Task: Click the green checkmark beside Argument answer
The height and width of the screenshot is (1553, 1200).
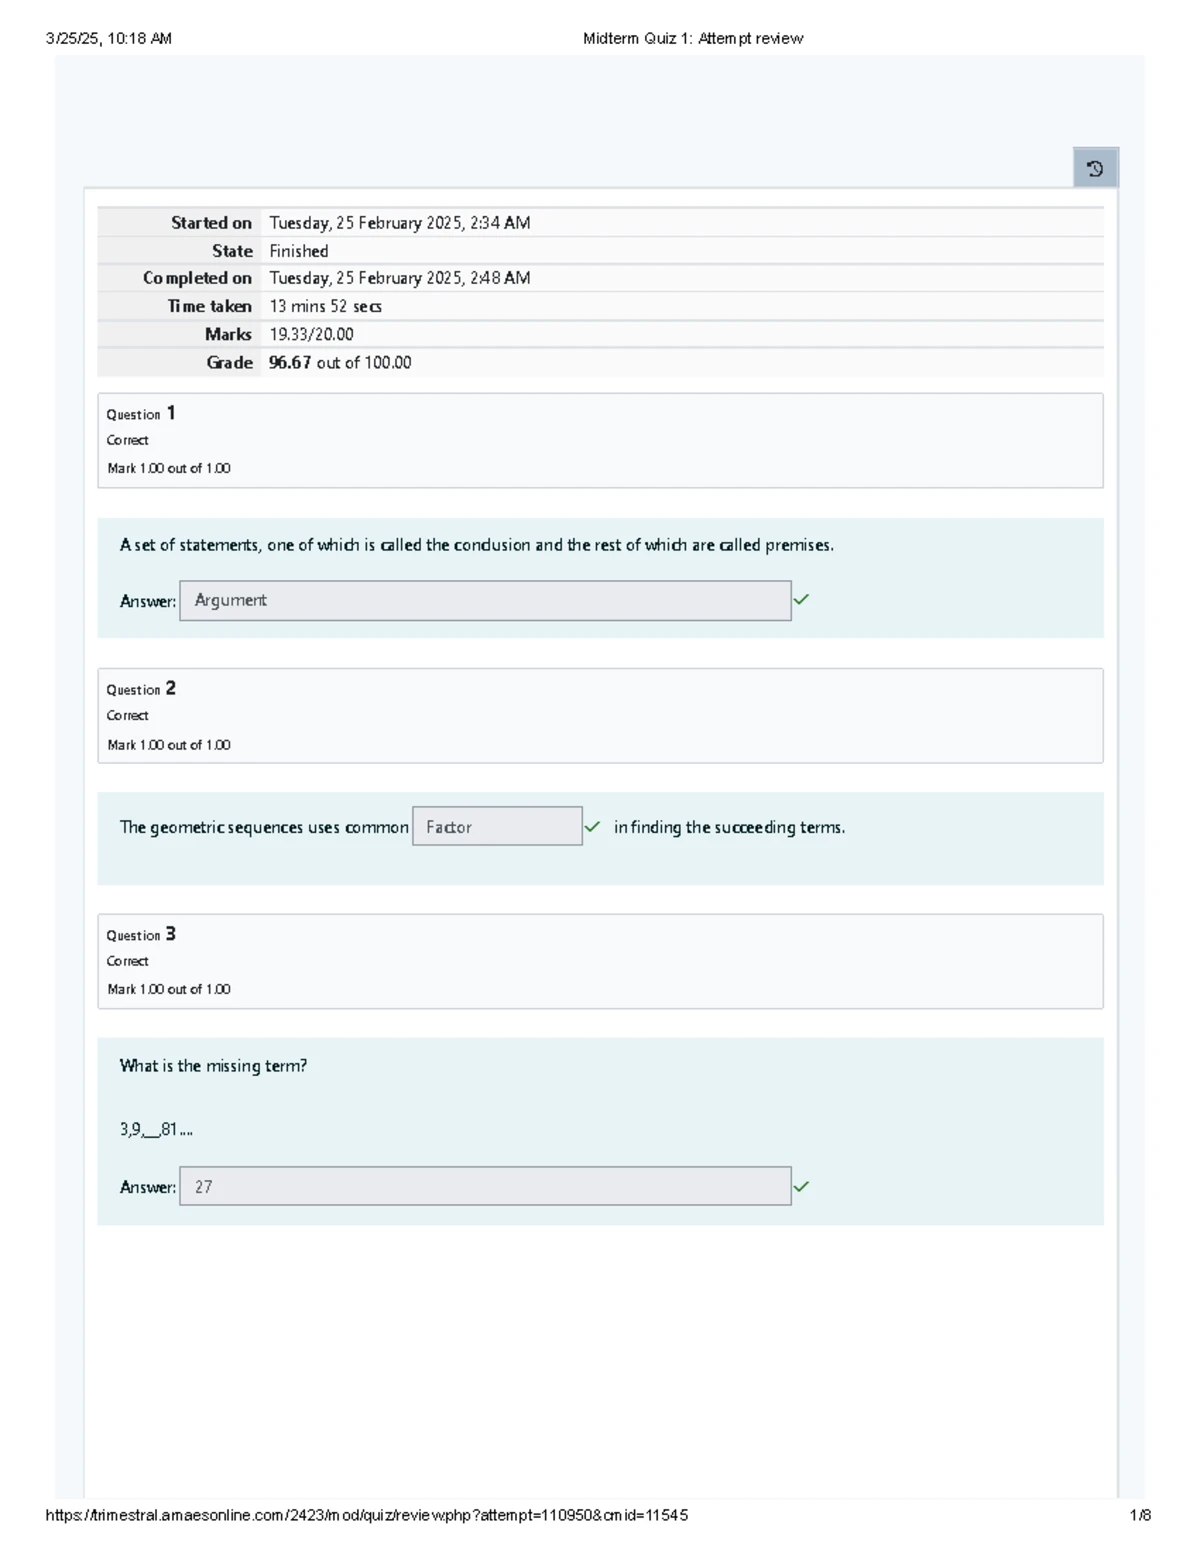Action: tap(801, 600)
